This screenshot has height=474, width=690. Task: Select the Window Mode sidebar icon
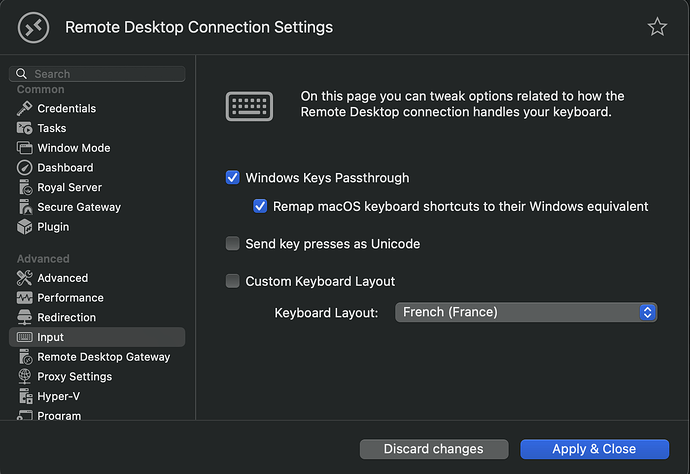tap(25, 148)
